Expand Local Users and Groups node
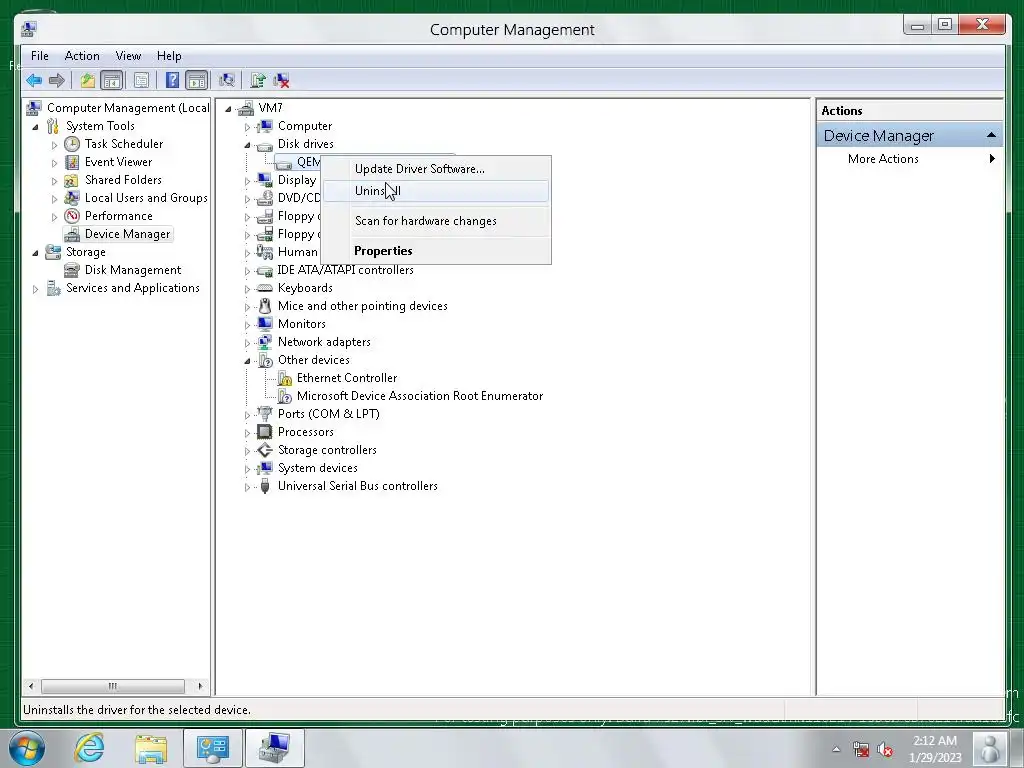The height and width of the screenshot is (768, 1024). tap(54, 199)
